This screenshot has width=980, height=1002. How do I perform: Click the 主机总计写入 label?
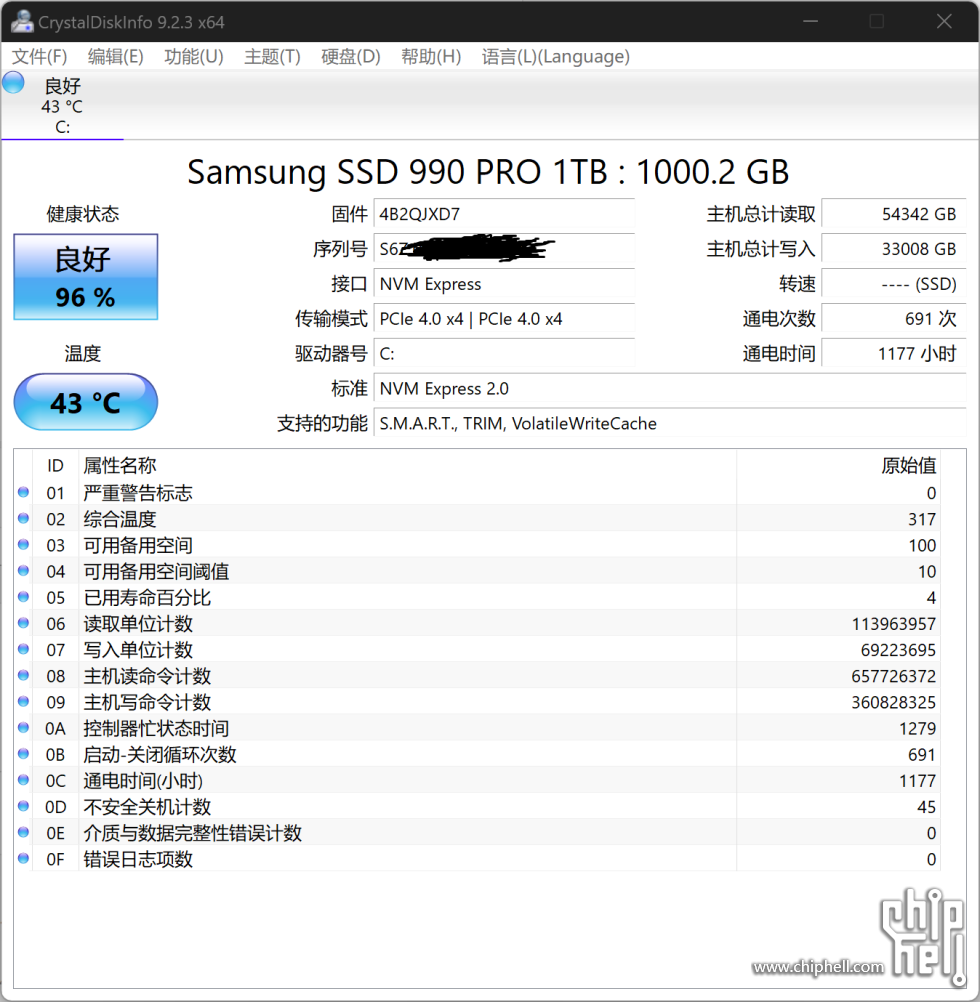[x=760, y=249]
